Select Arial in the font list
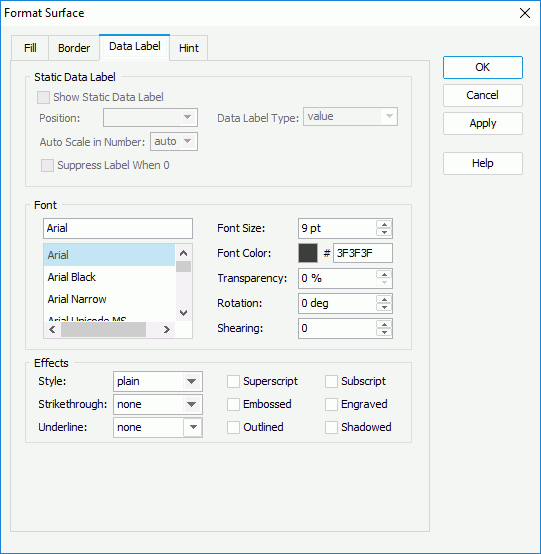This screenshot has height=554, width=541. (109, 255)
